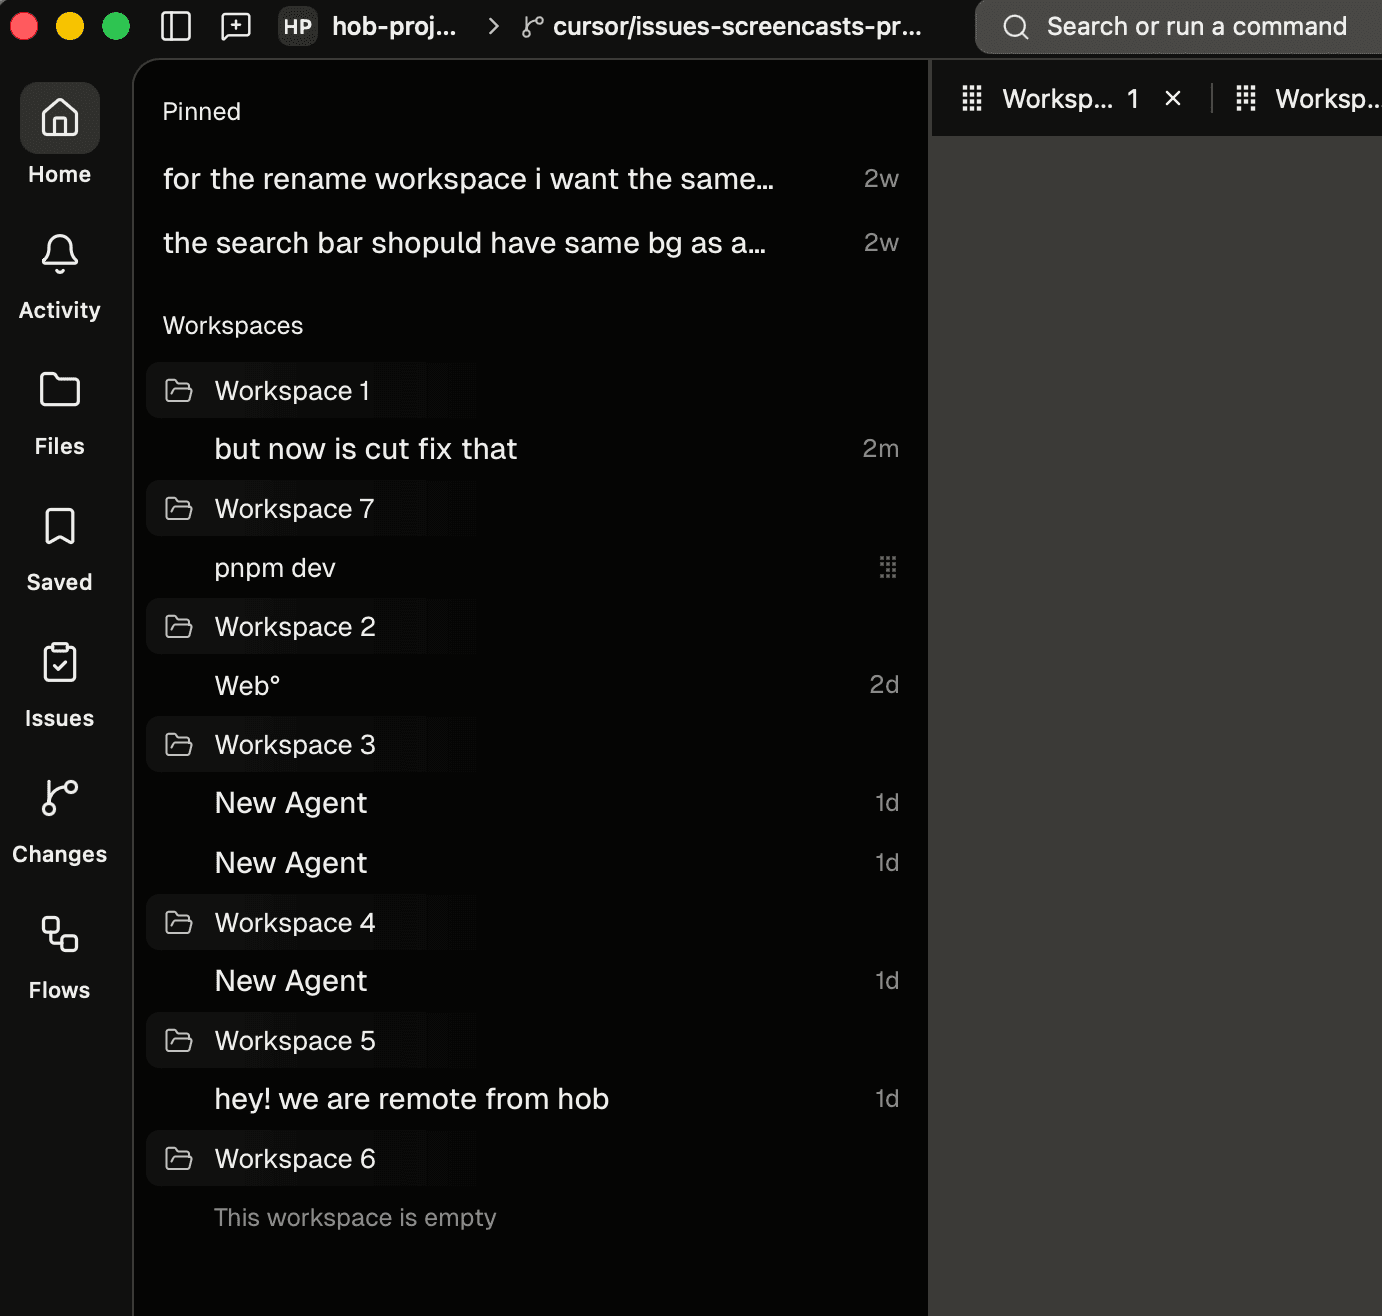This screenshot has width=1382, height=1316.
Task: Click the grid icon on pnpm dev row
Action: point(888,567)
